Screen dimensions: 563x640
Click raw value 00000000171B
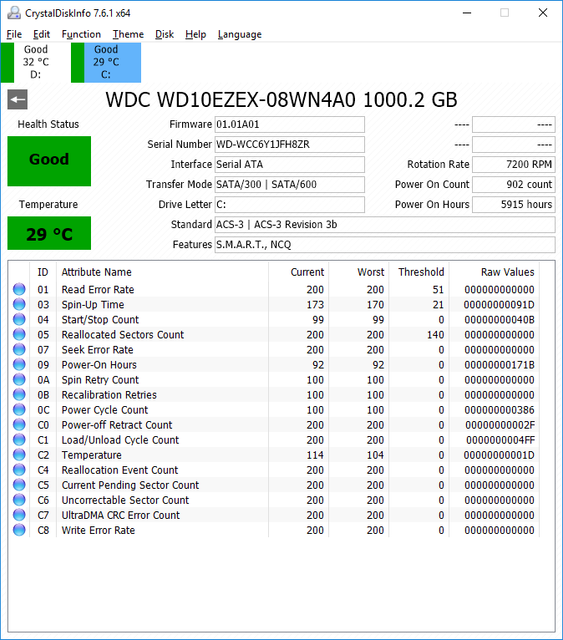pyautogui.click(x=499, y=365)
